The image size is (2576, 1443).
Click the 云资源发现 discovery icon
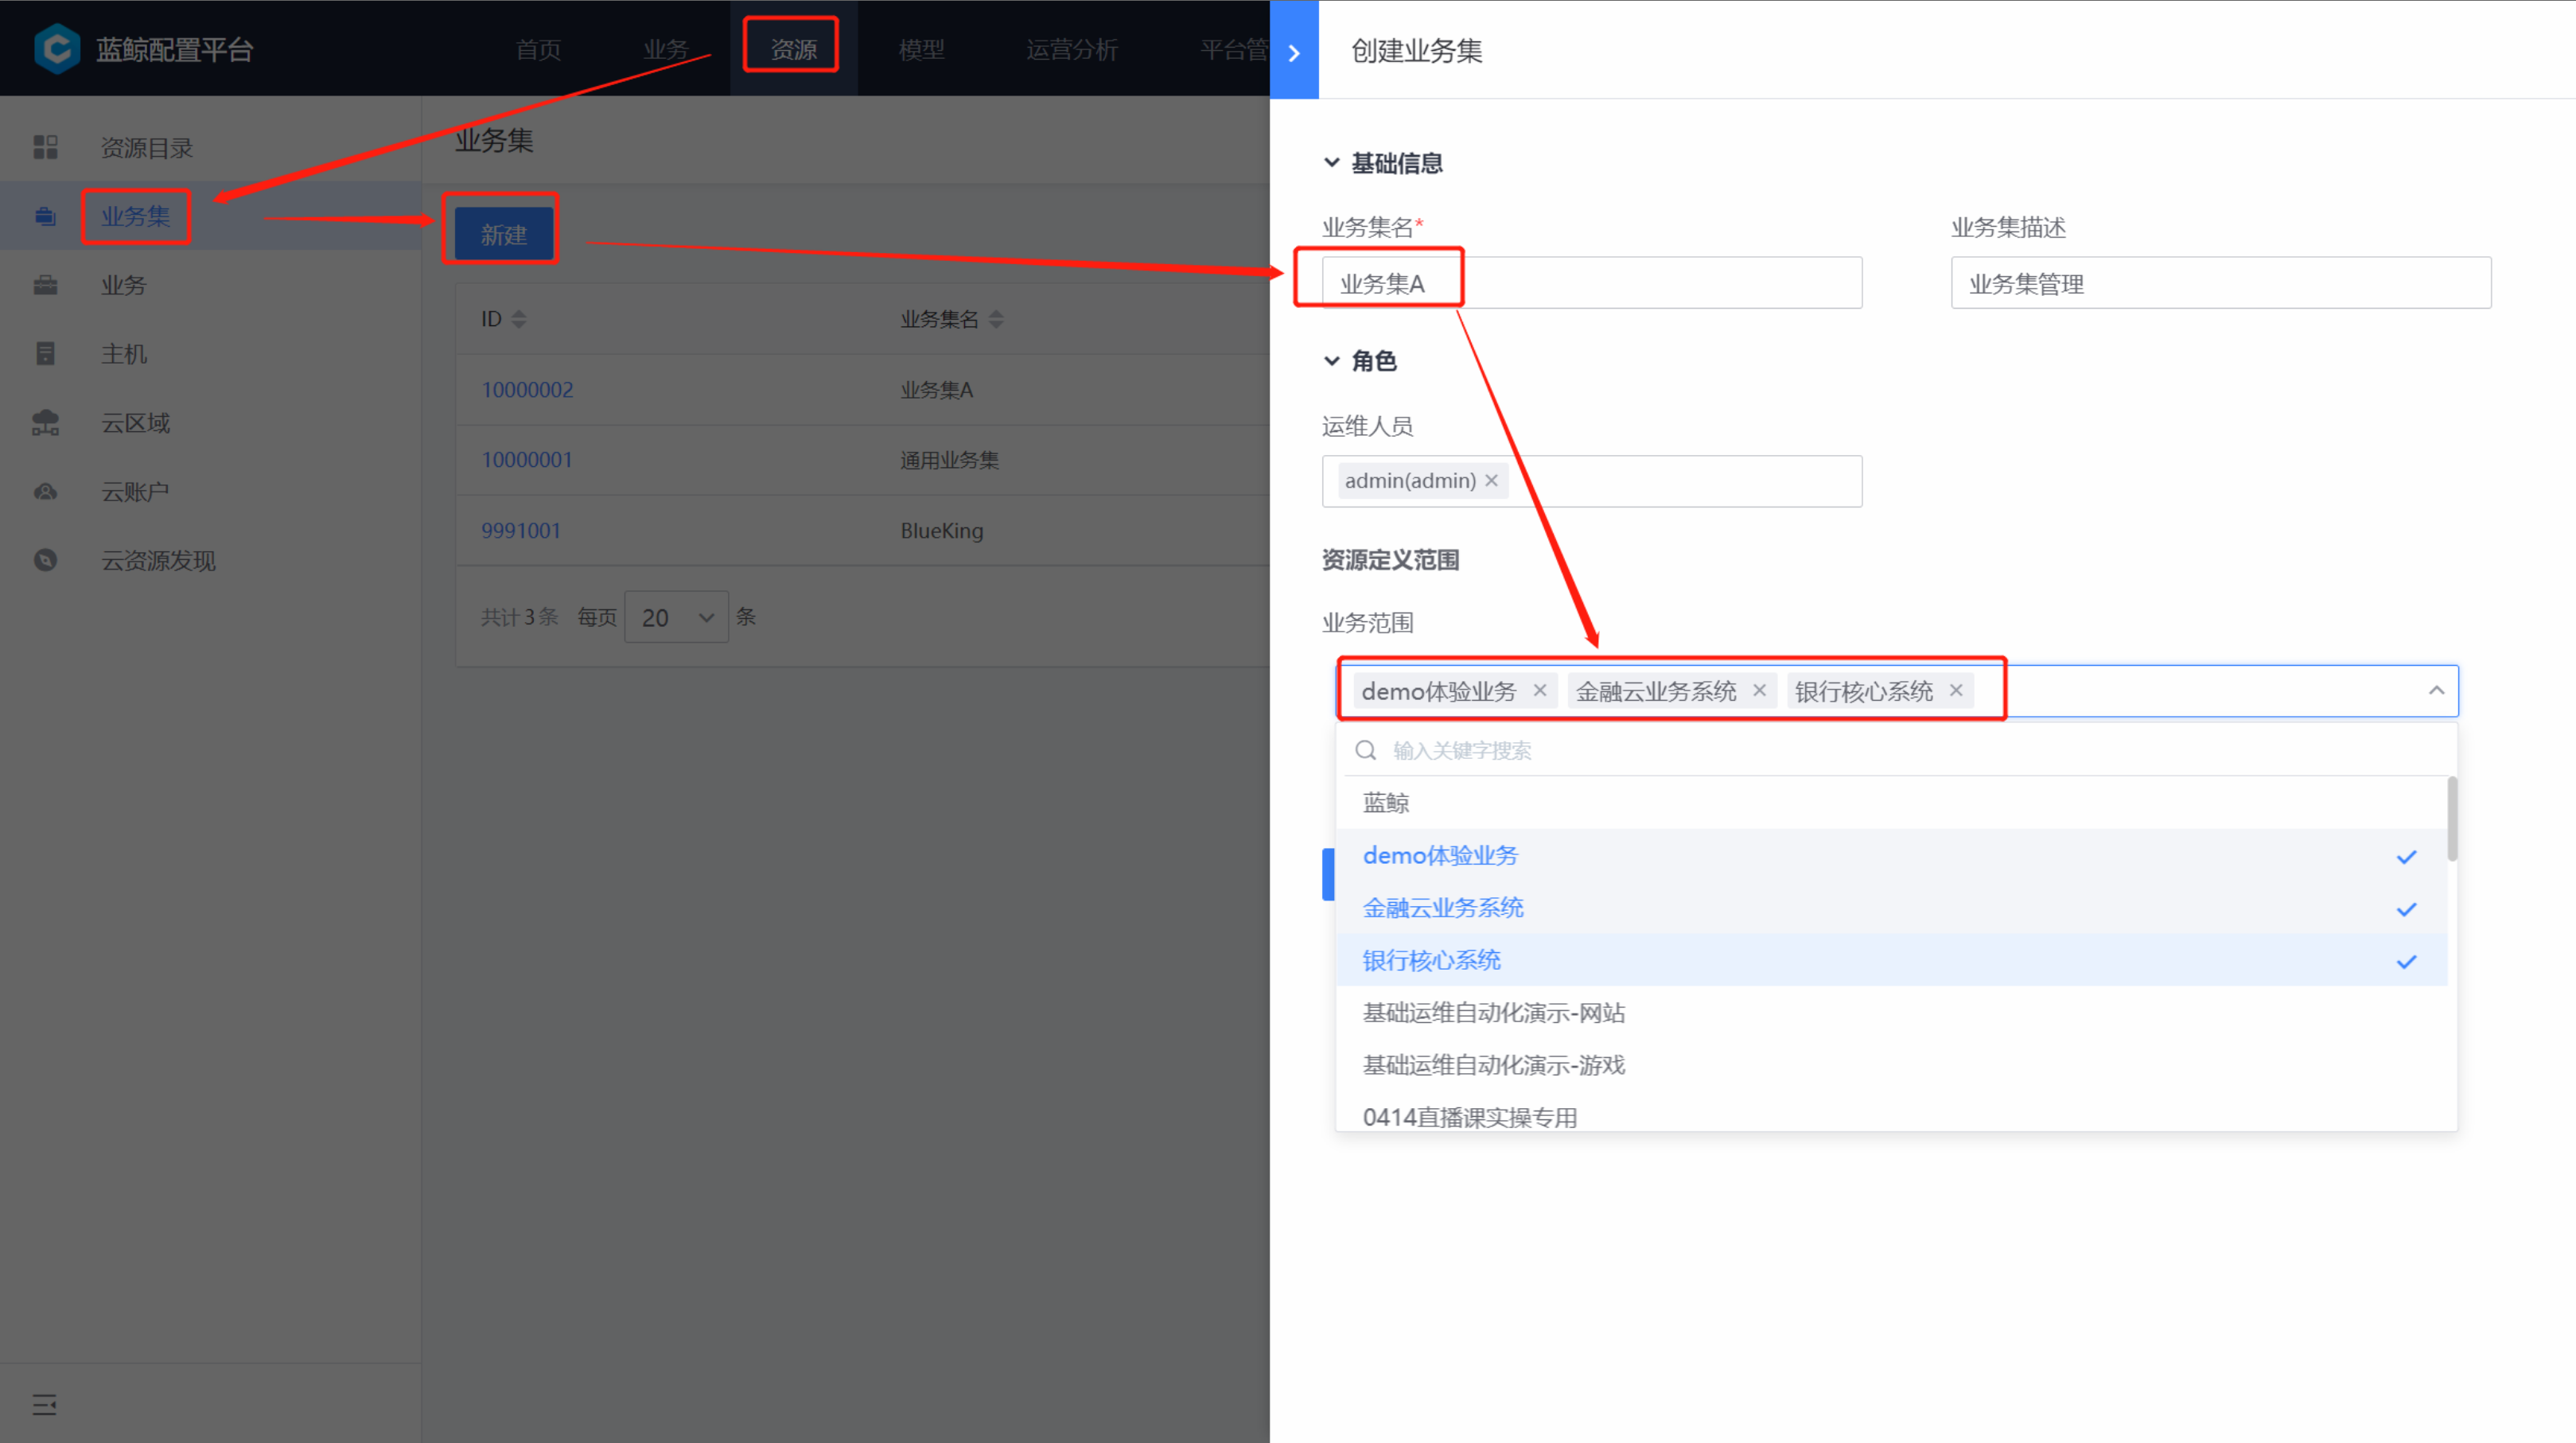(45, 560)
